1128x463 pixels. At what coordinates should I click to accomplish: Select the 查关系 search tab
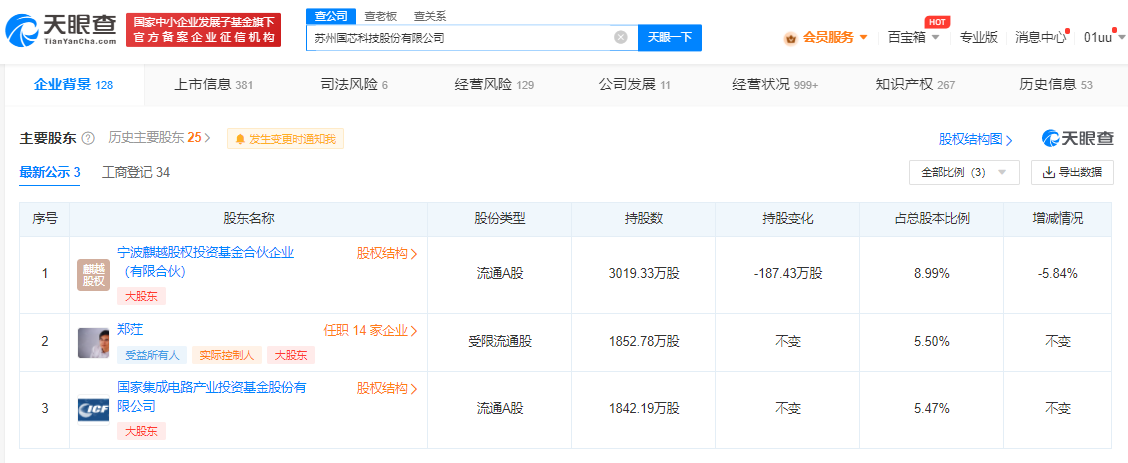[430, 16]
